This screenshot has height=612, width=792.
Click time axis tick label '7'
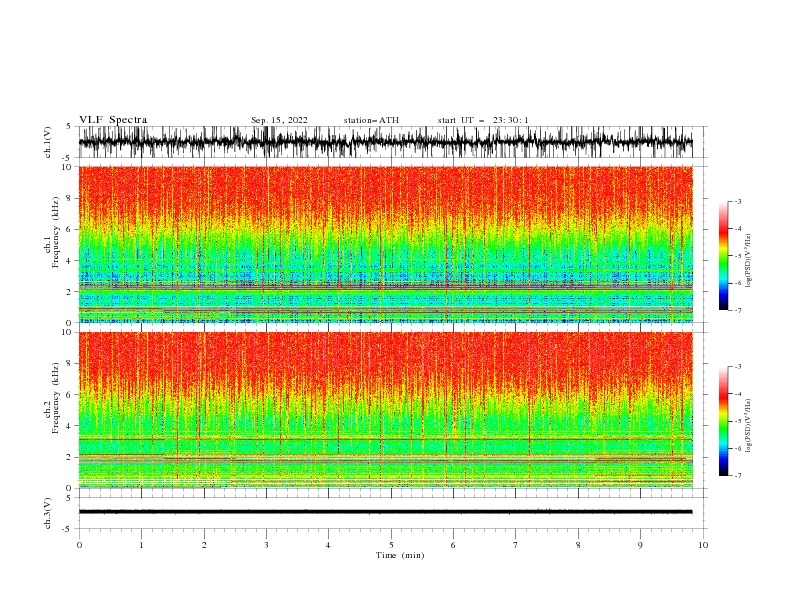click(x=516, y=545)
